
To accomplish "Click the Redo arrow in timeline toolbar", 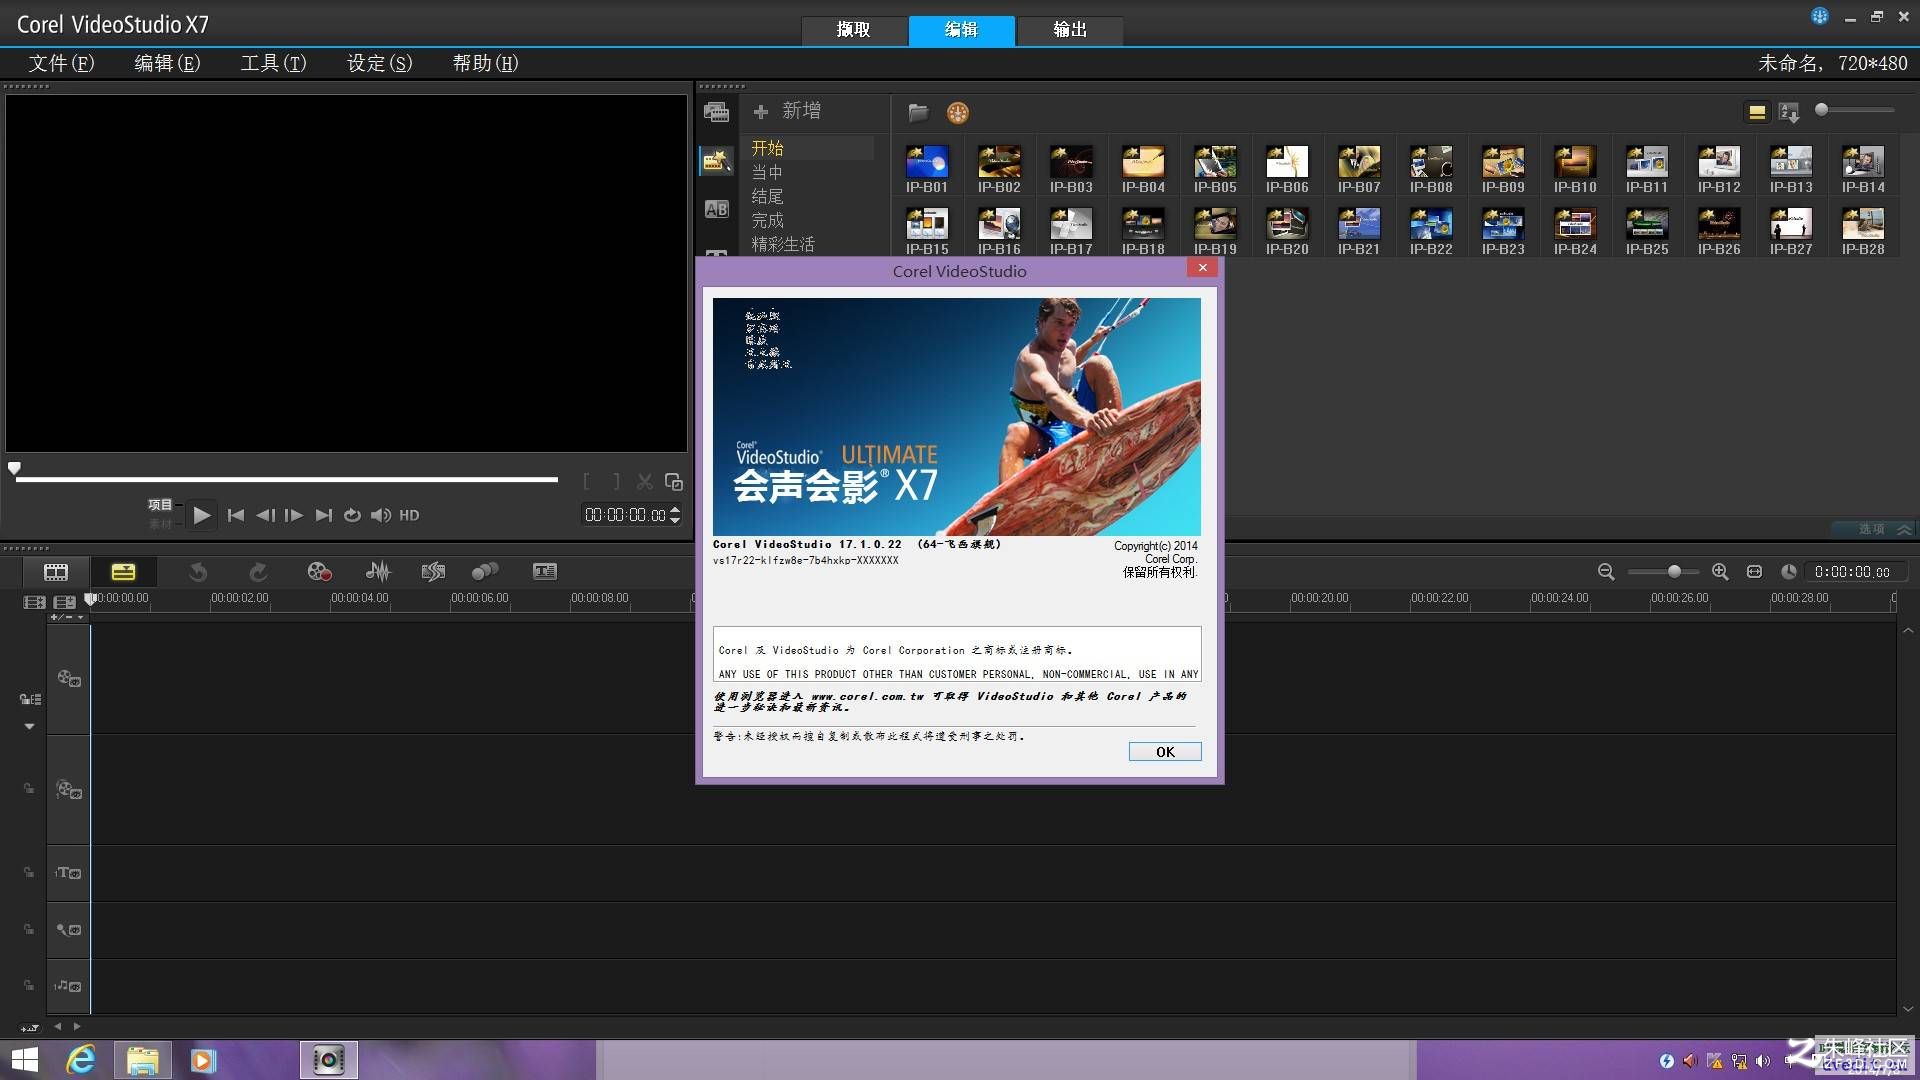I will point(258,571).
